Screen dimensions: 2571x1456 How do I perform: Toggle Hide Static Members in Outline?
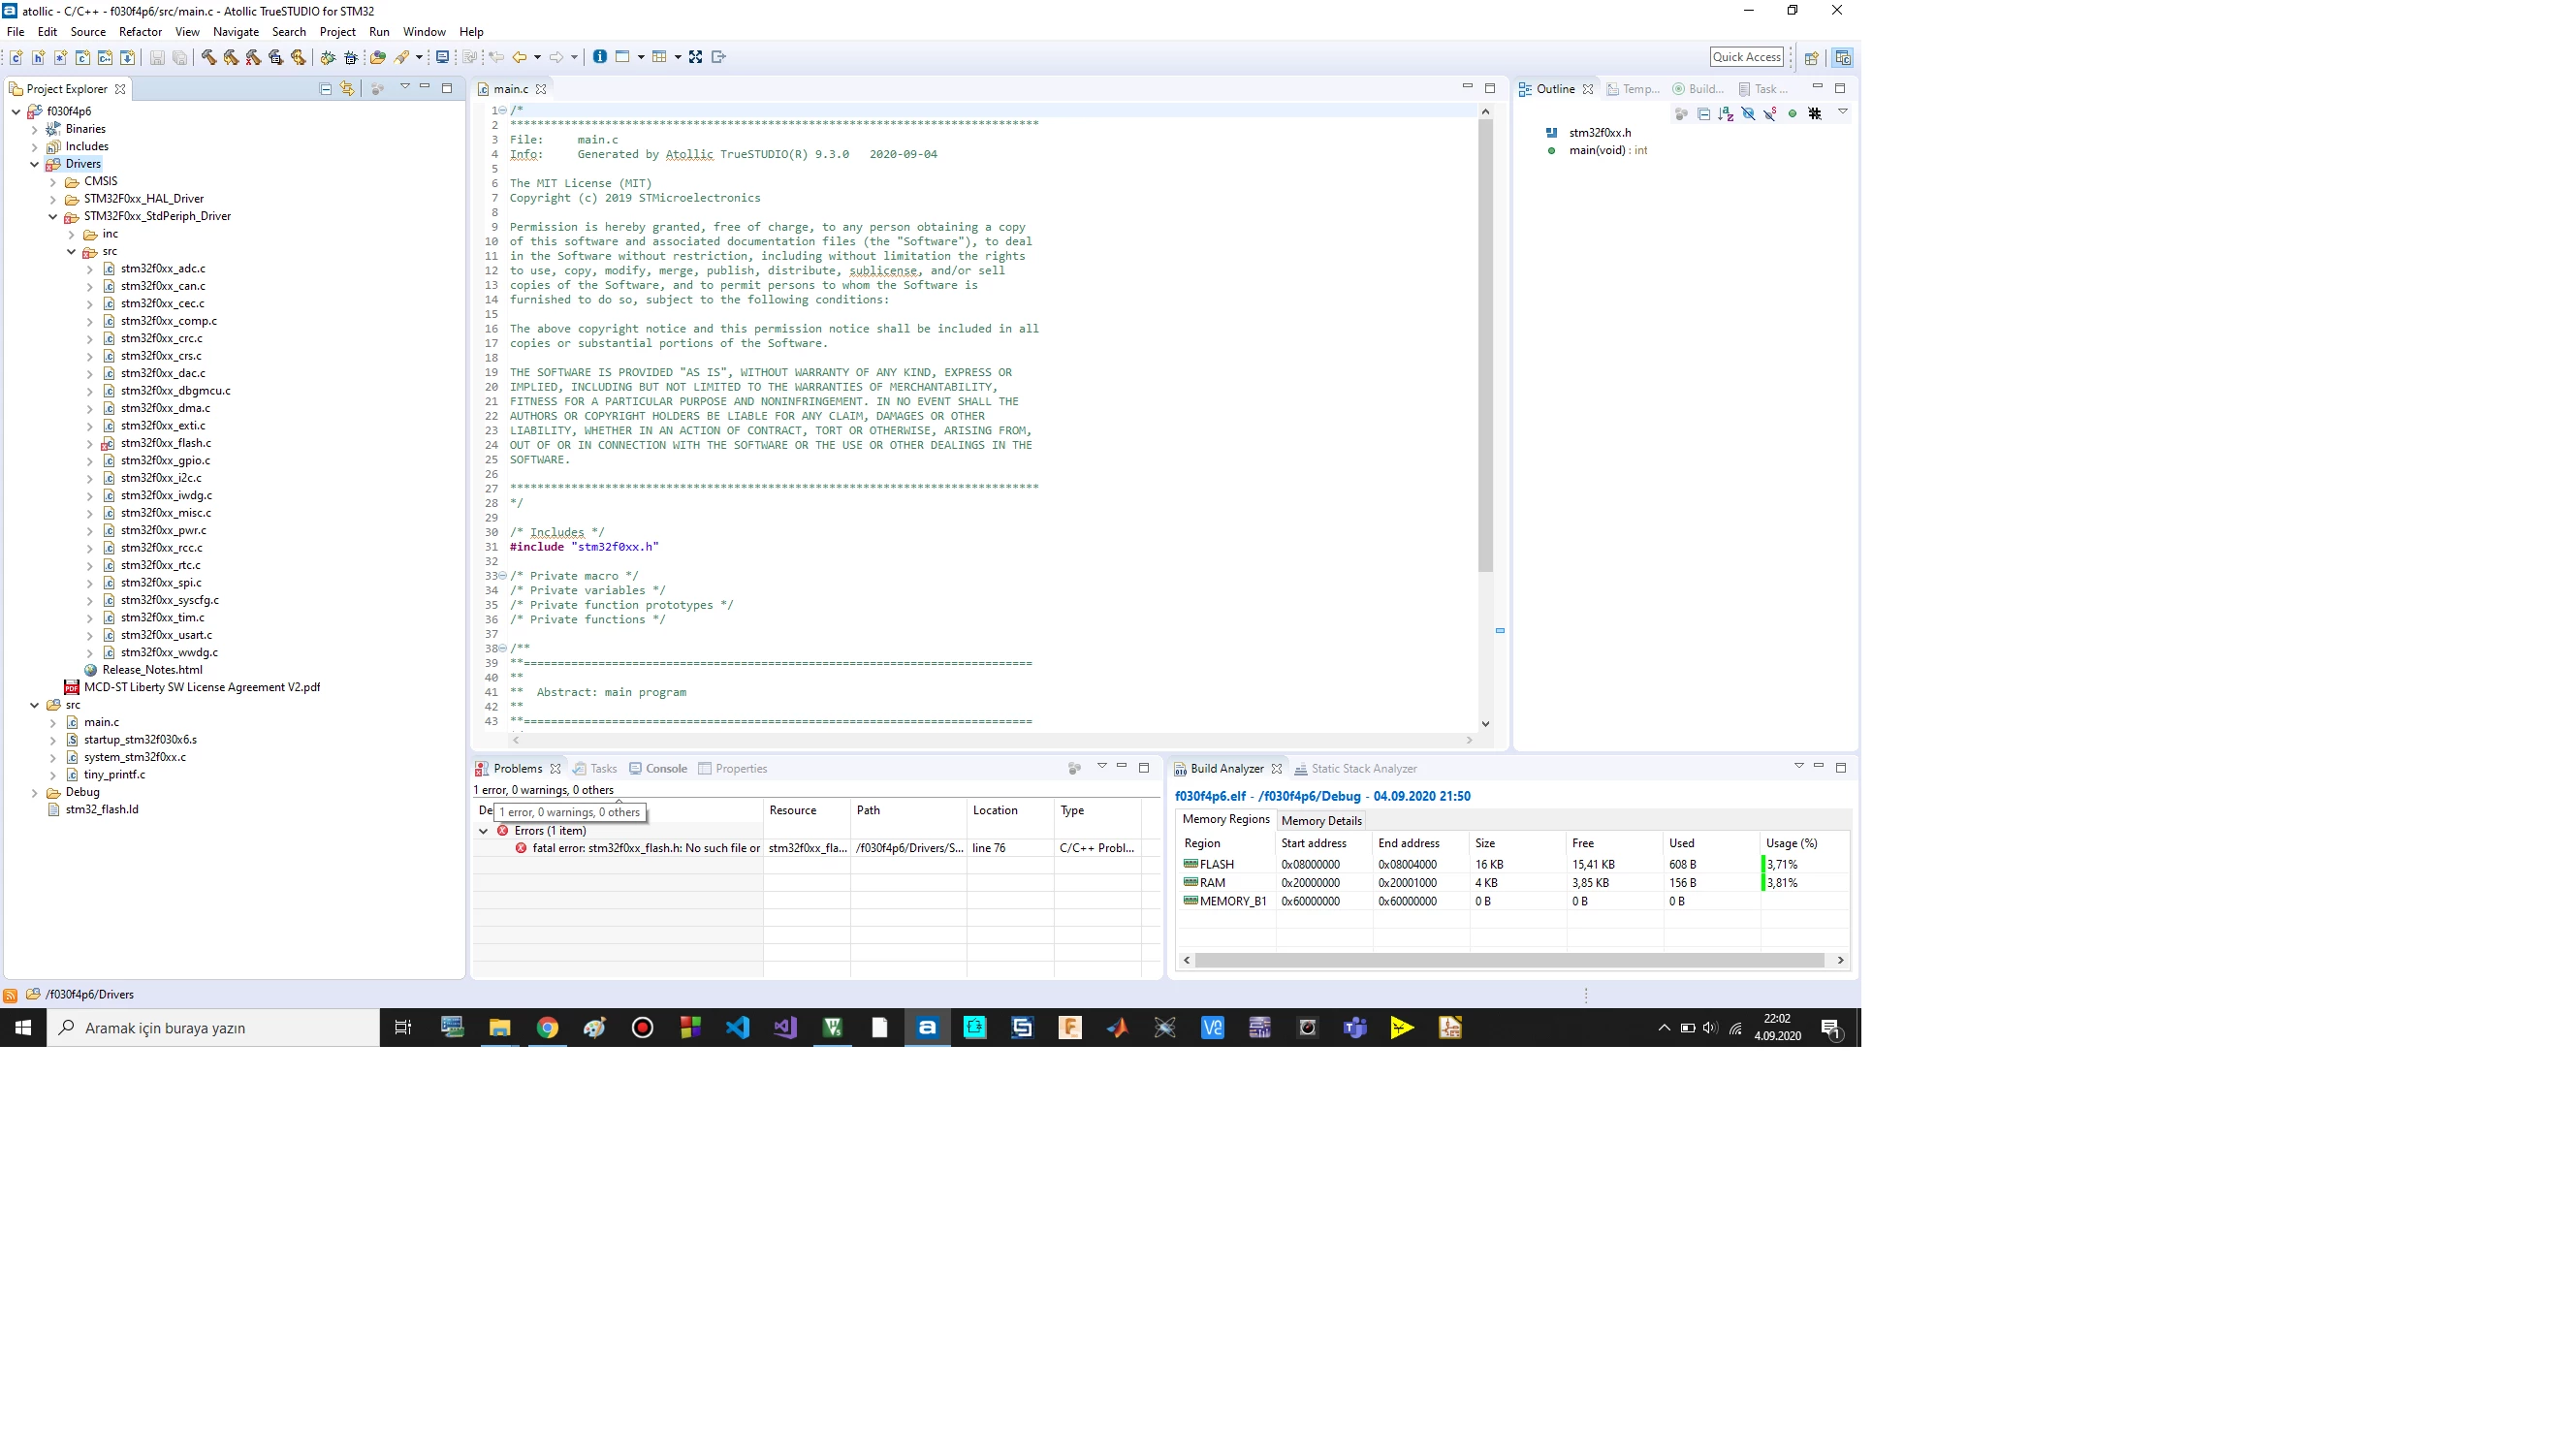click(1770, 114)
